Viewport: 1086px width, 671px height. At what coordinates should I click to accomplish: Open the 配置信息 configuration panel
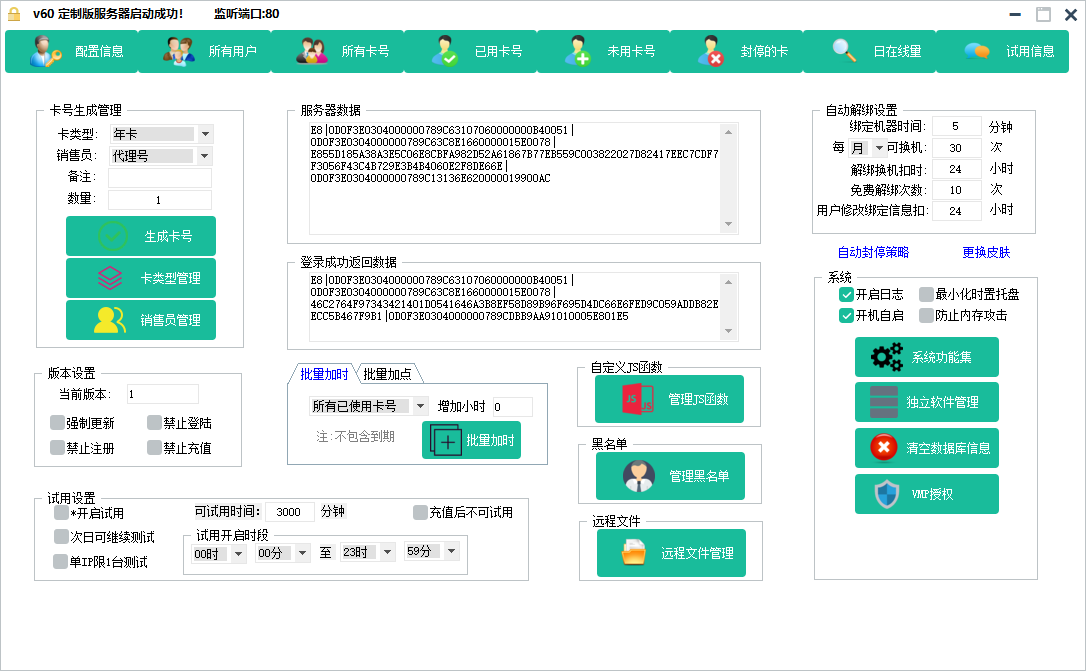coord(100,50)
